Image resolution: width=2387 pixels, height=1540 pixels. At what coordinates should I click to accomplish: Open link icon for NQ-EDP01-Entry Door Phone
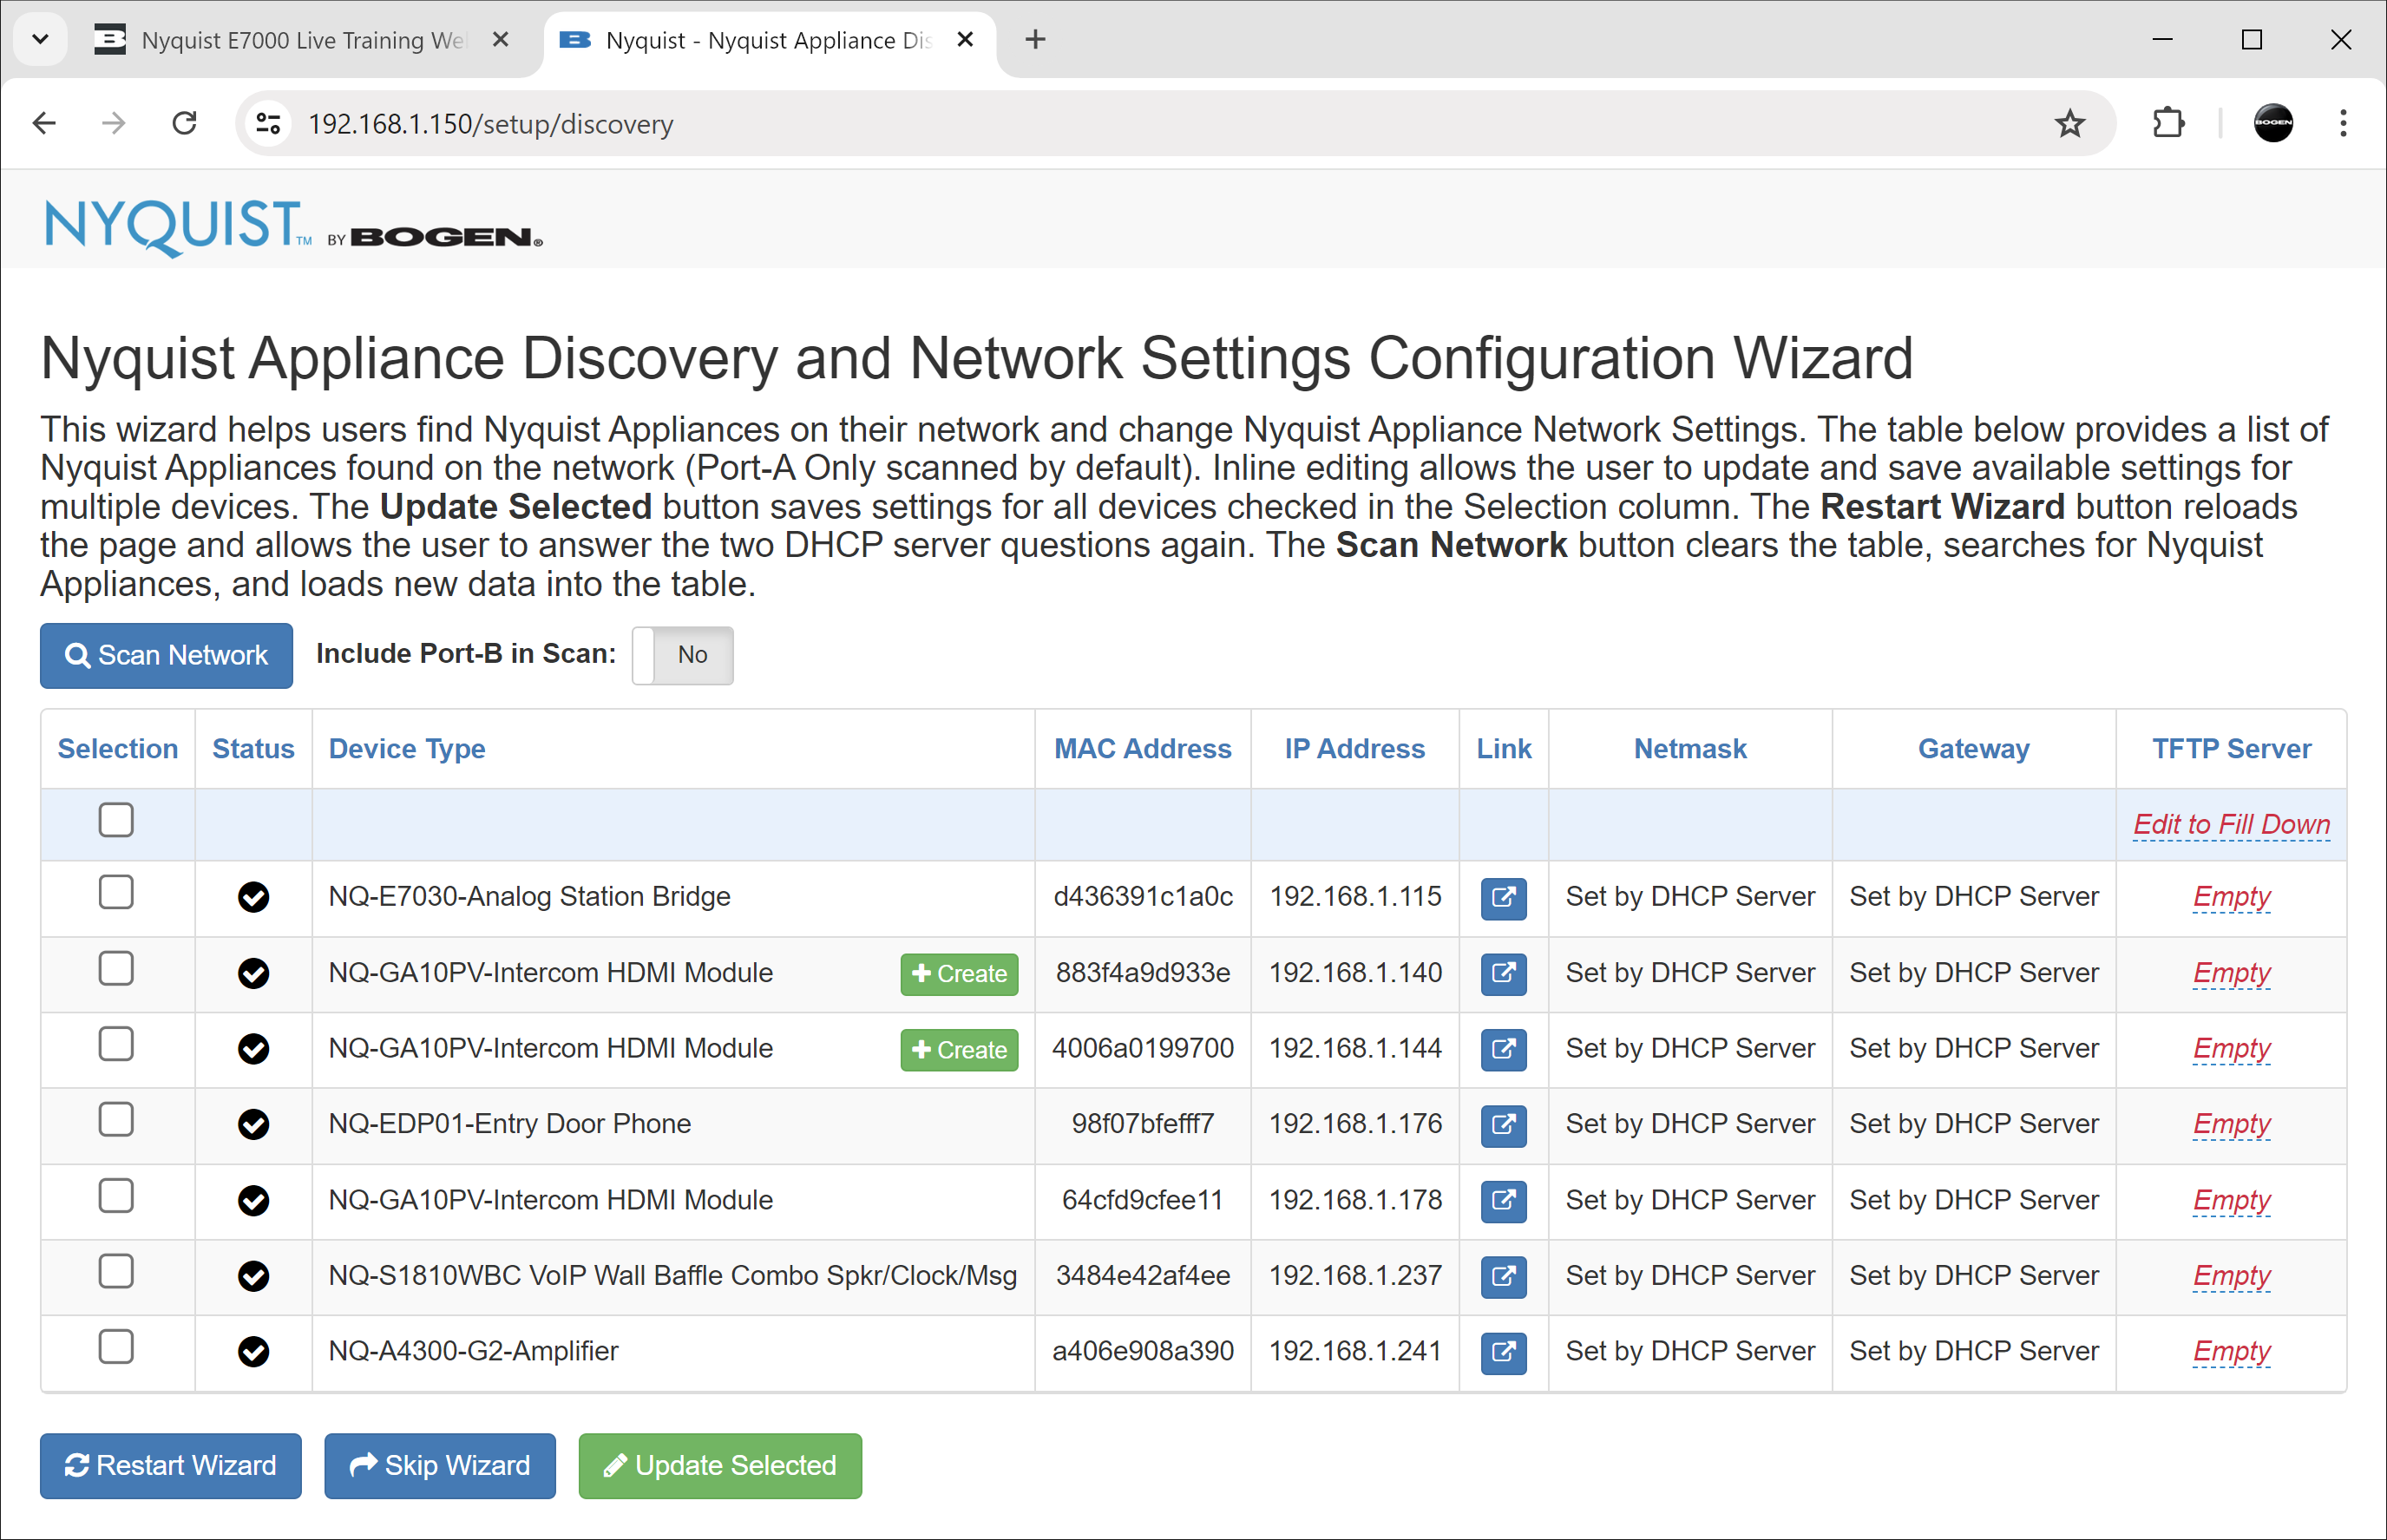(1502, 1124)
